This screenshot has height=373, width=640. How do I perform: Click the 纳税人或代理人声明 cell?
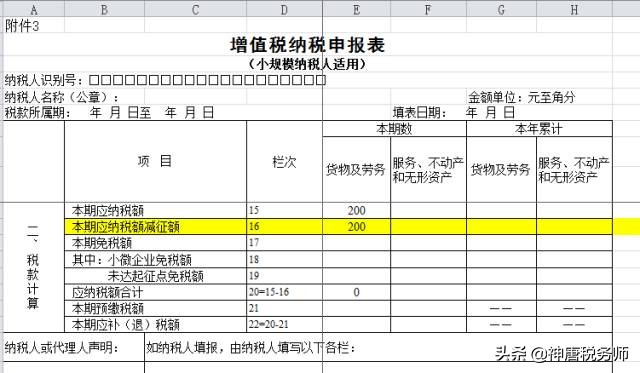coord(74,347)
